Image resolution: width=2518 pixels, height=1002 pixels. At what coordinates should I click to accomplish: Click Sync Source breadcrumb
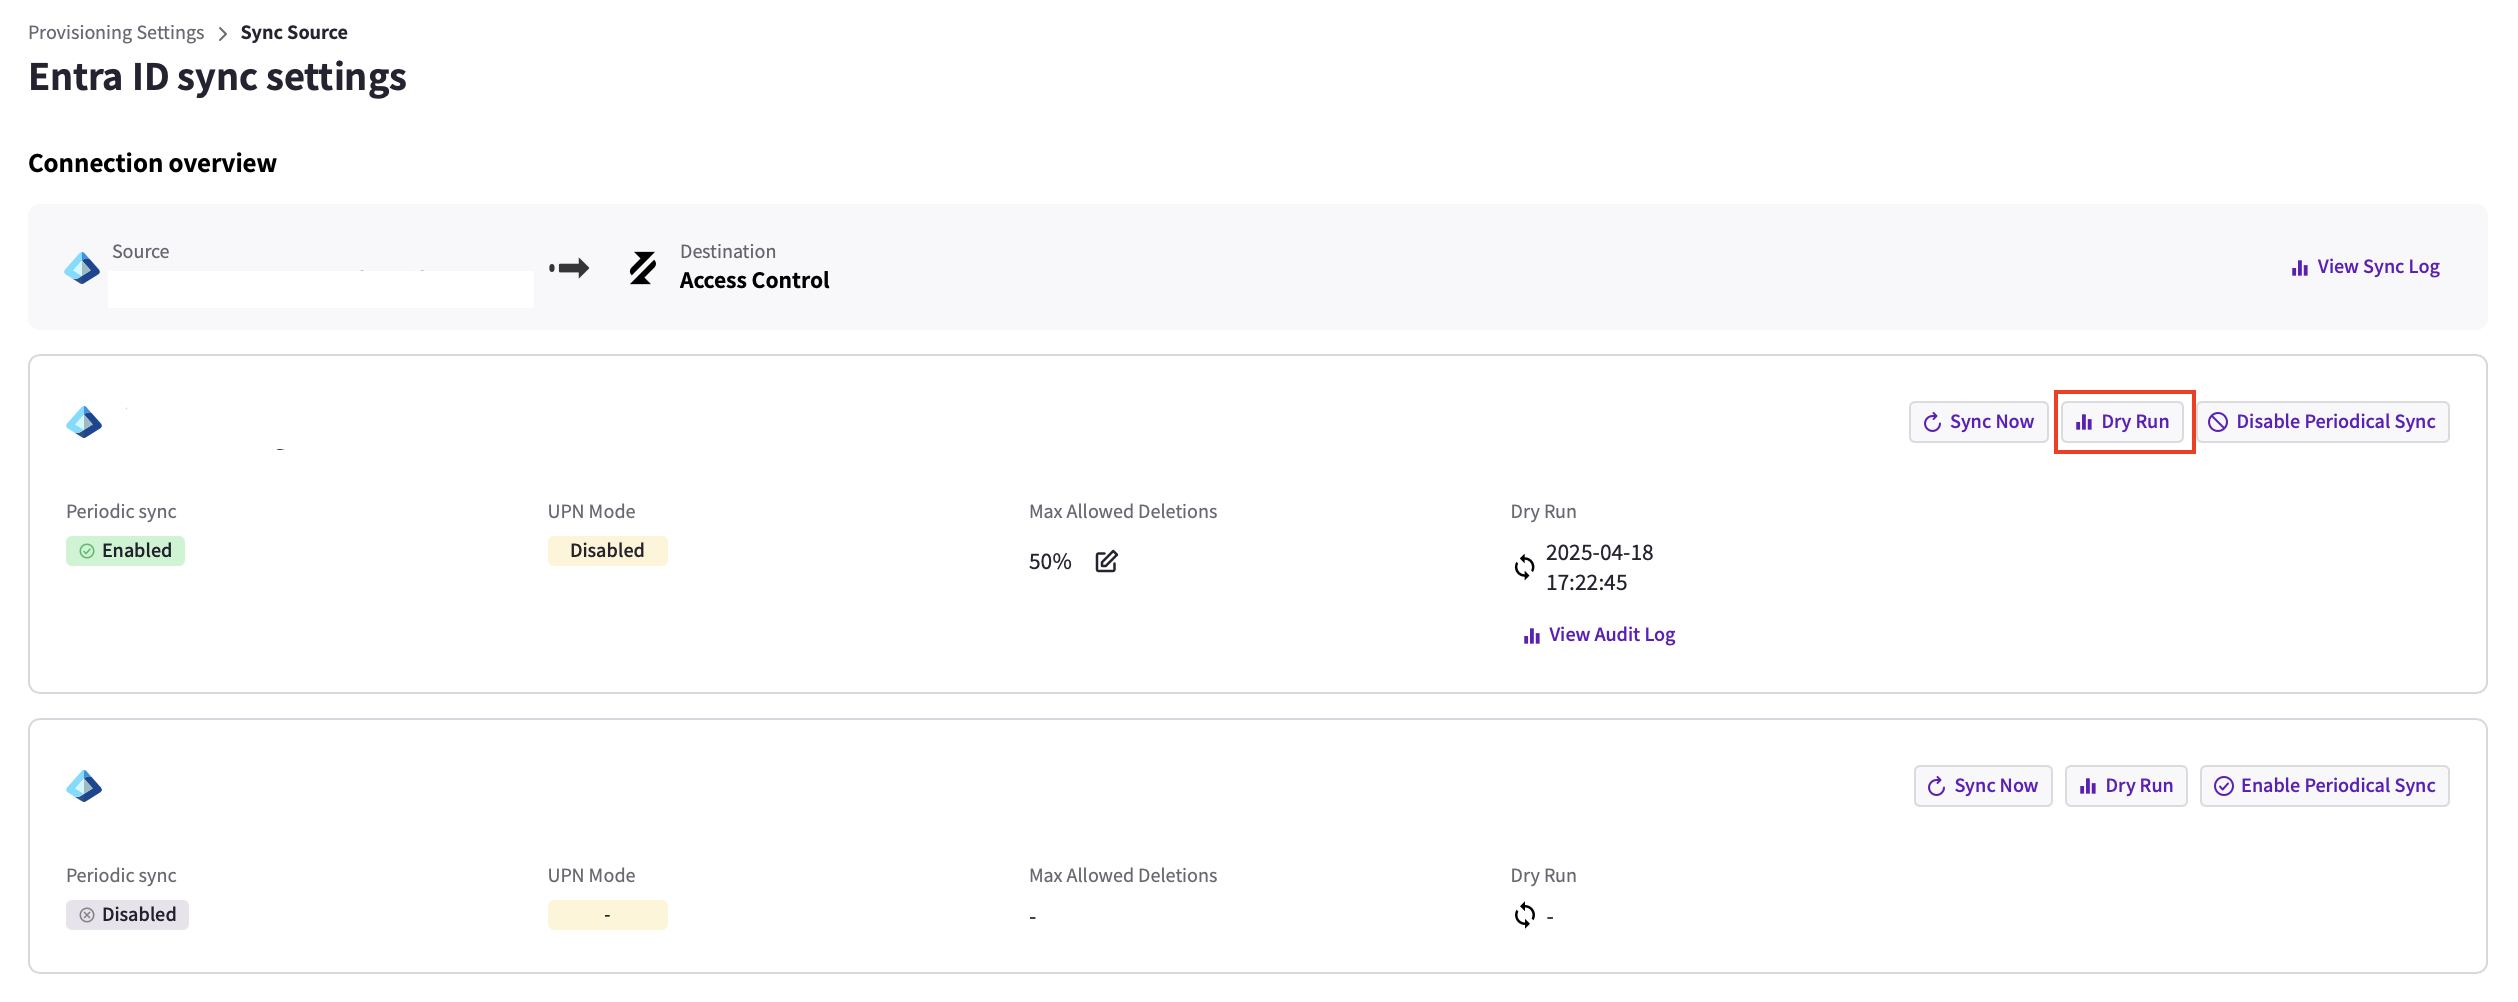[294, 32]
